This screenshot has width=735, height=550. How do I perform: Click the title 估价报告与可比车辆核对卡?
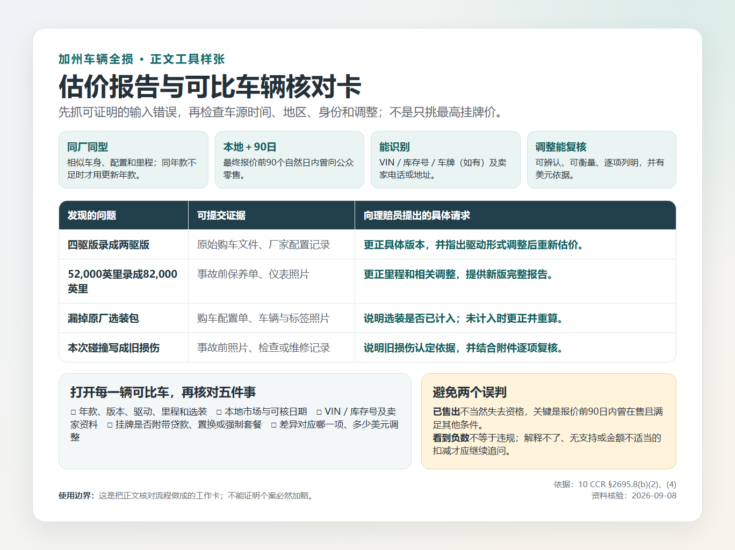tap(210, 86)
